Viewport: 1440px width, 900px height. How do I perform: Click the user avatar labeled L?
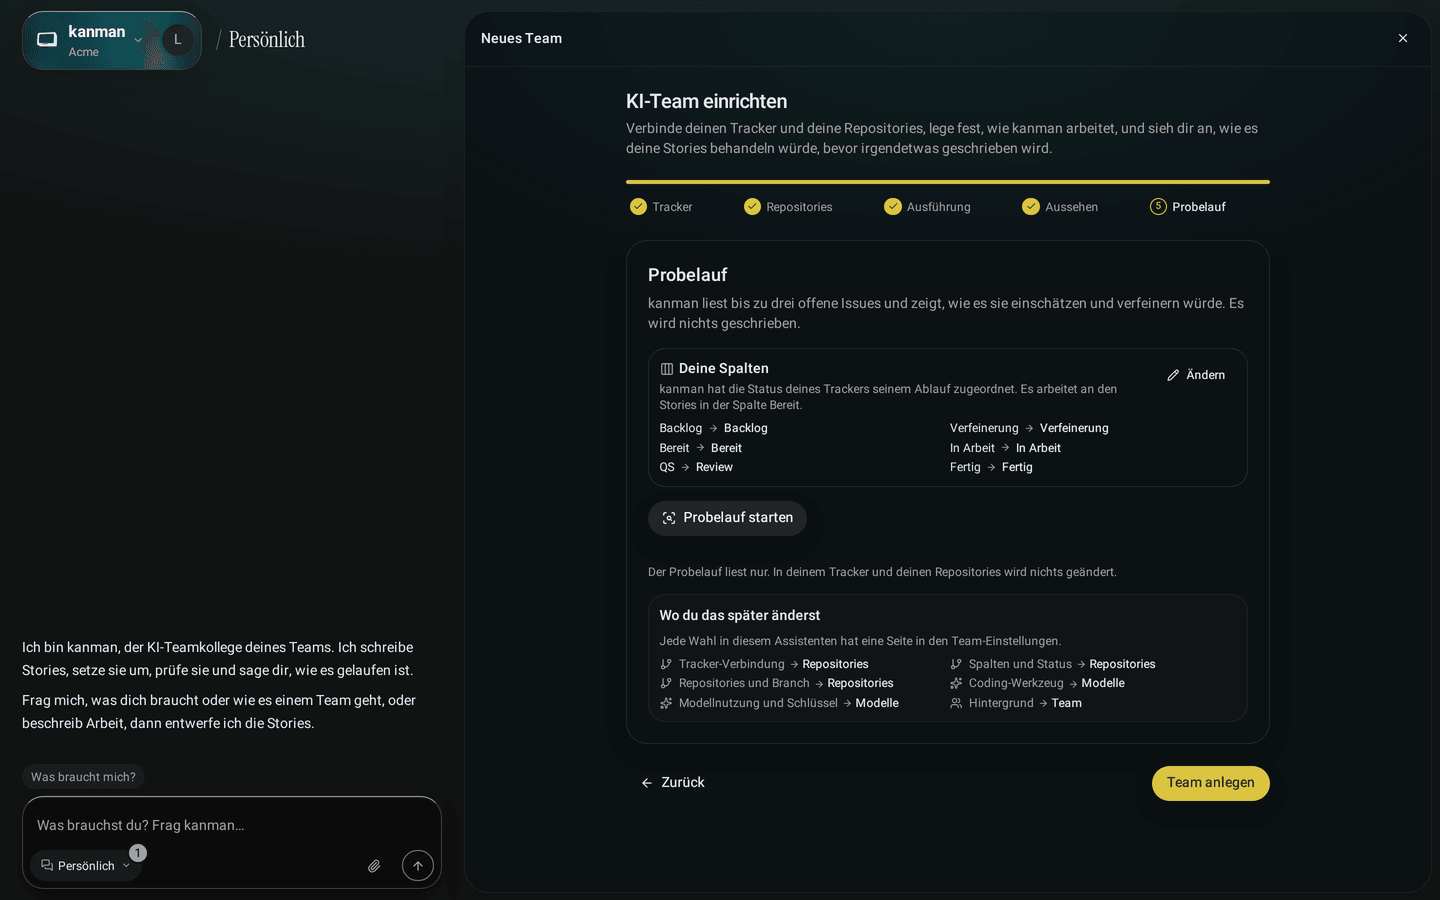click(x=178, y=40)
